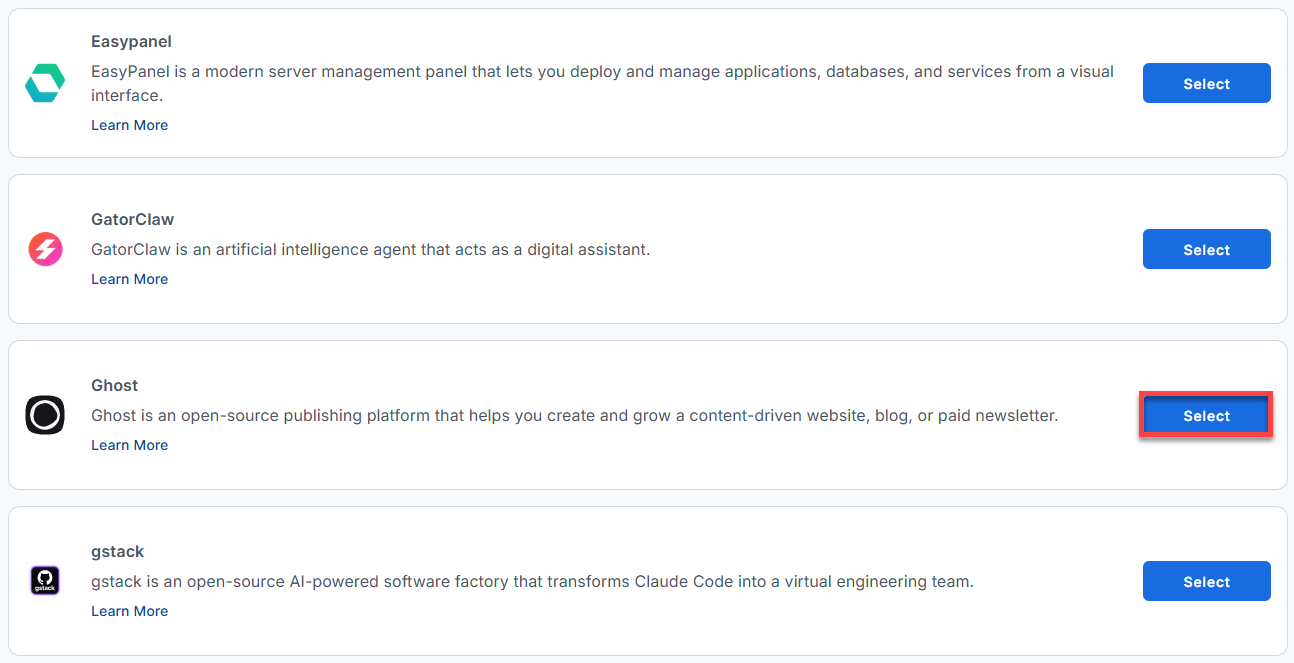Click the Easypanel logo icon

coord(45,83)
